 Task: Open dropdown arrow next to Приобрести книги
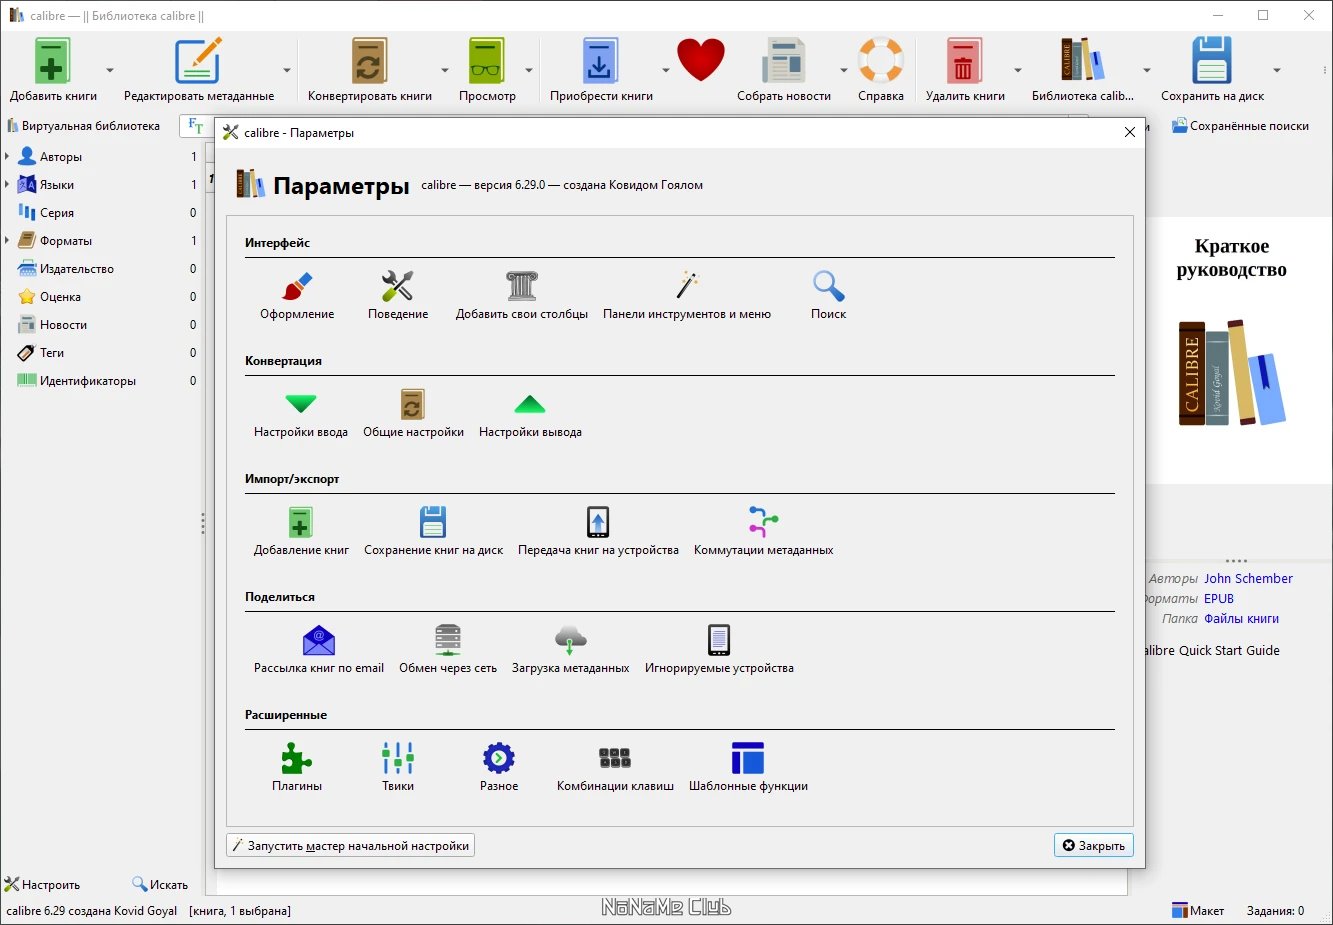coord(665,70)
